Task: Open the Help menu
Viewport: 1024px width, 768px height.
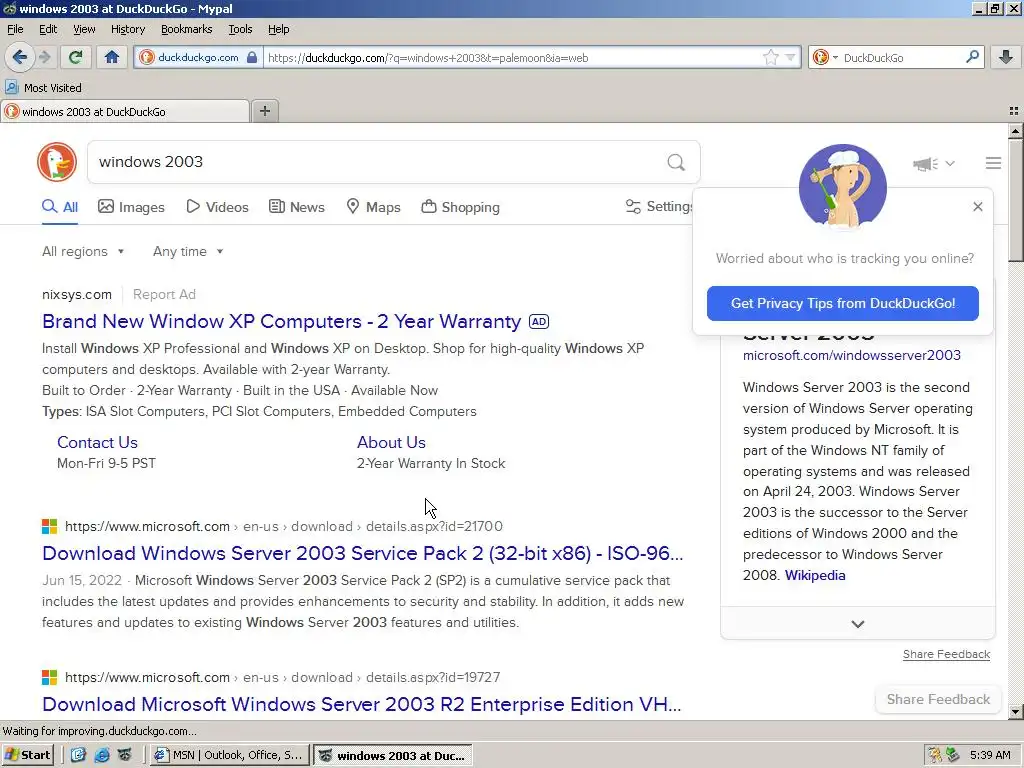Action: tap(278, 29)
